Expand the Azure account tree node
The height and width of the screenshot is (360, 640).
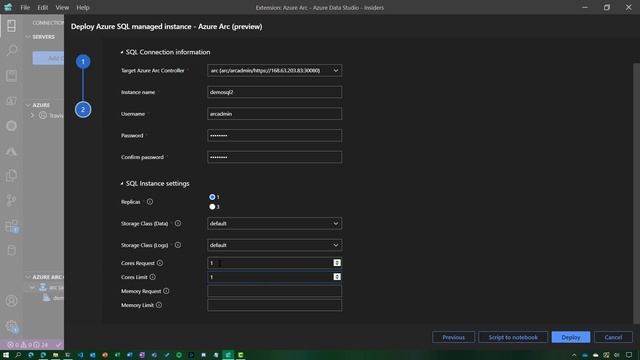32,116
